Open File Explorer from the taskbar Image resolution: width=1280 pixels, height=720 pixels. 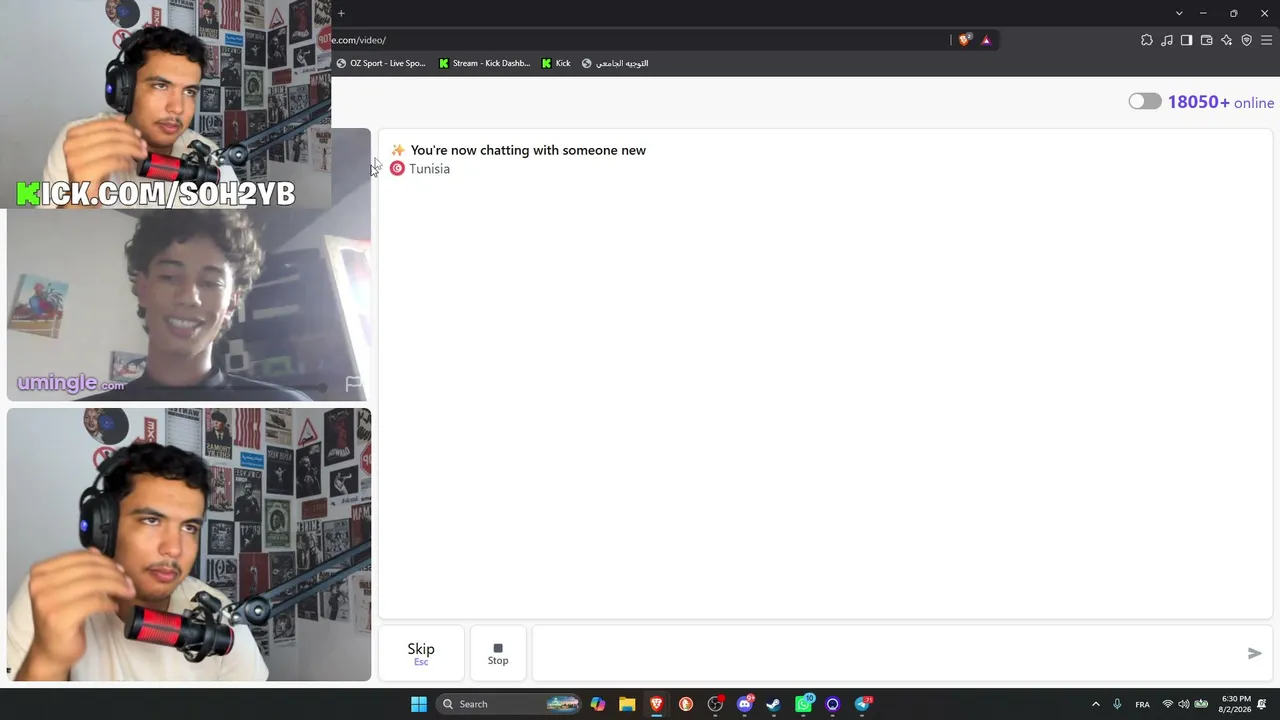(627, 704)
